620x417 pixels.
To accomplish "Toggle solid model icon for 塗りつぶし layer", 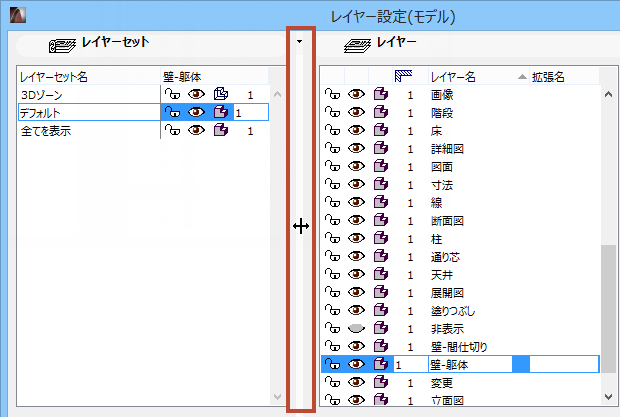I will click(381, 310).
